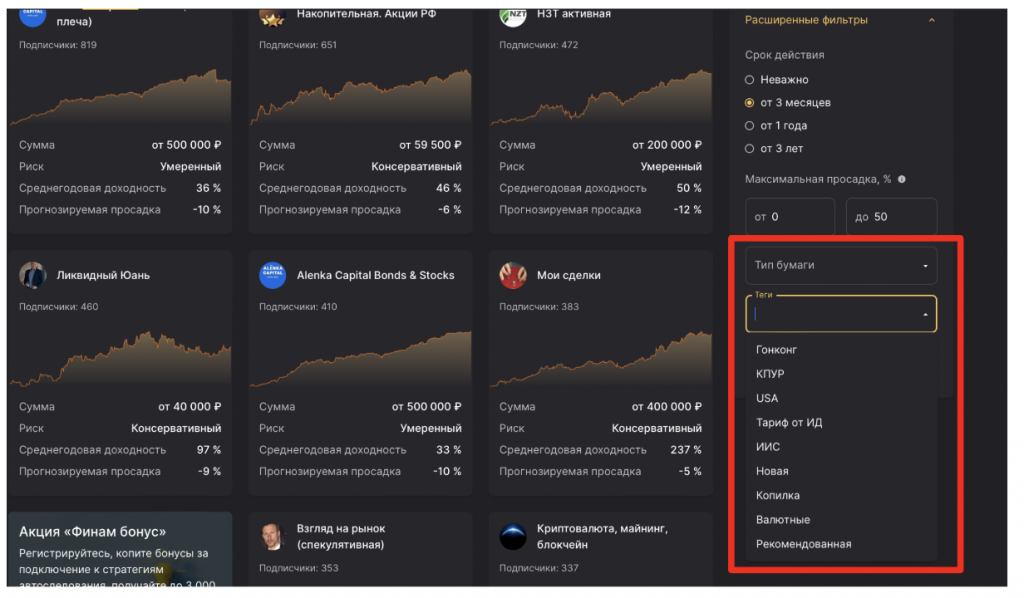The width and height of the screenshot is (1024, 598).
Task: Select the Неважно radio option
Action: 750,80
